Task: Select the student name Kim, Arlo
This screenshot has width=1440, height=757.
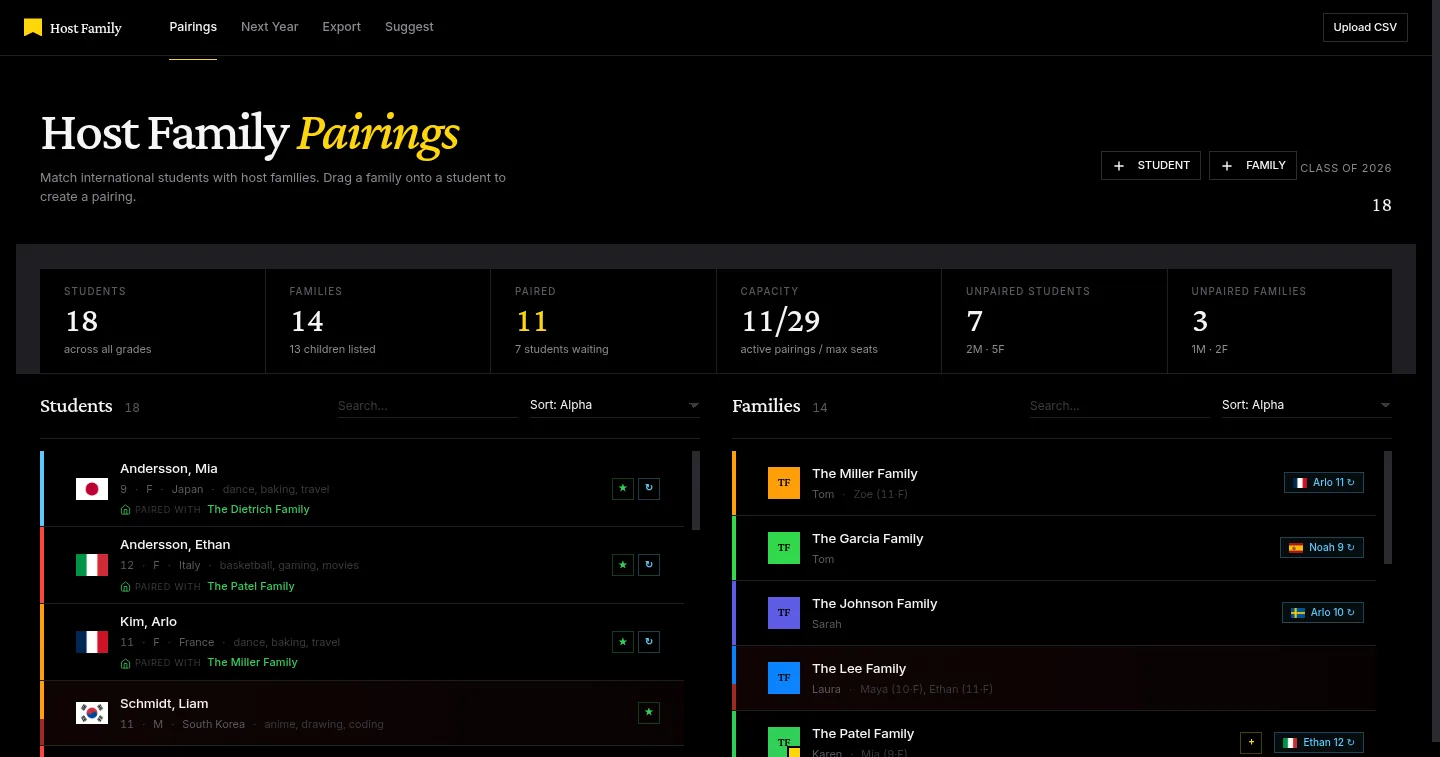Action: coord(148,622)
